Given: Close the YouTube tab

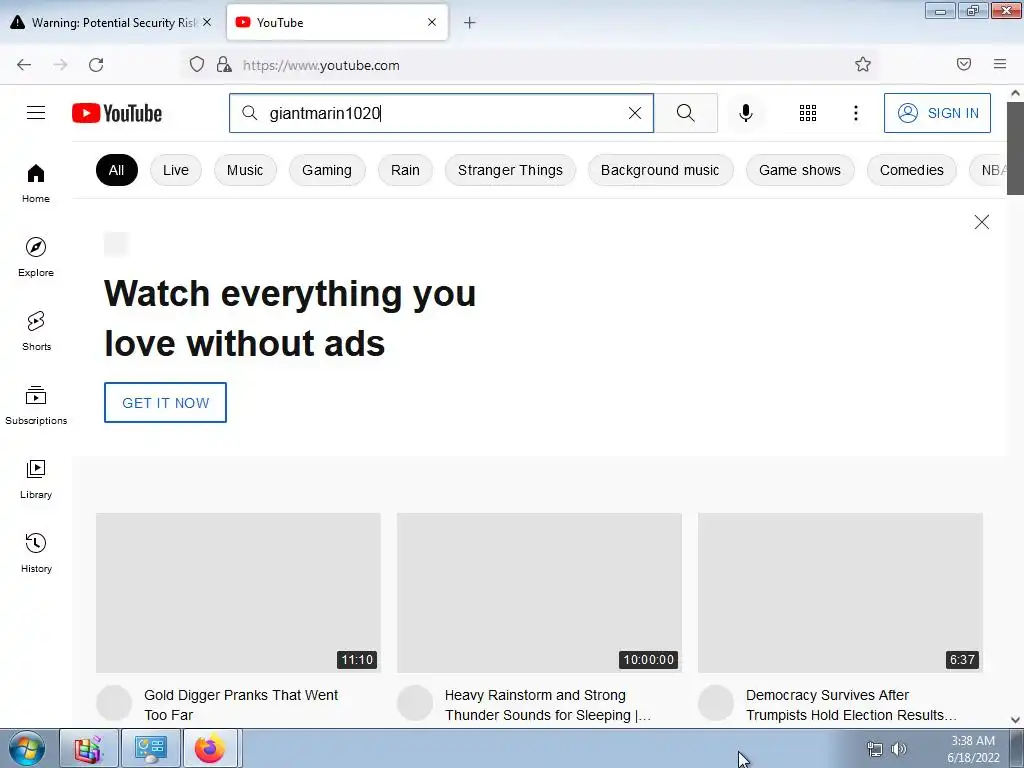Looking at the screenshot, I should 432,22.
